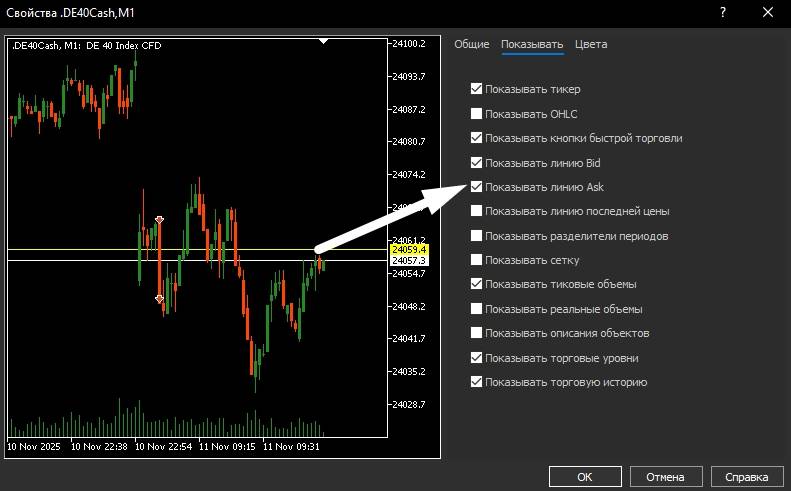The width and height of the screenshot is (791, 491).
Task: Switch to the Общие tab
Action: pyautogui.click(x=471, y=44)
